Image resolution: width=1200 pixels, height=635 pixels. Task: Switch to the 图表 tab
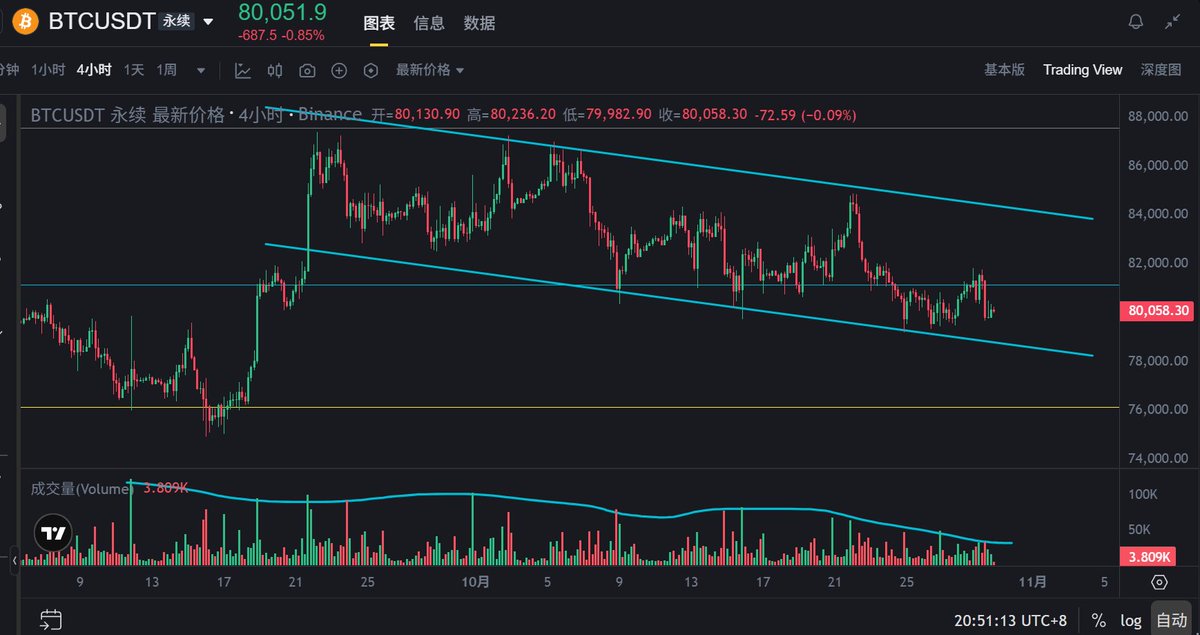click(x=379, y=23)
